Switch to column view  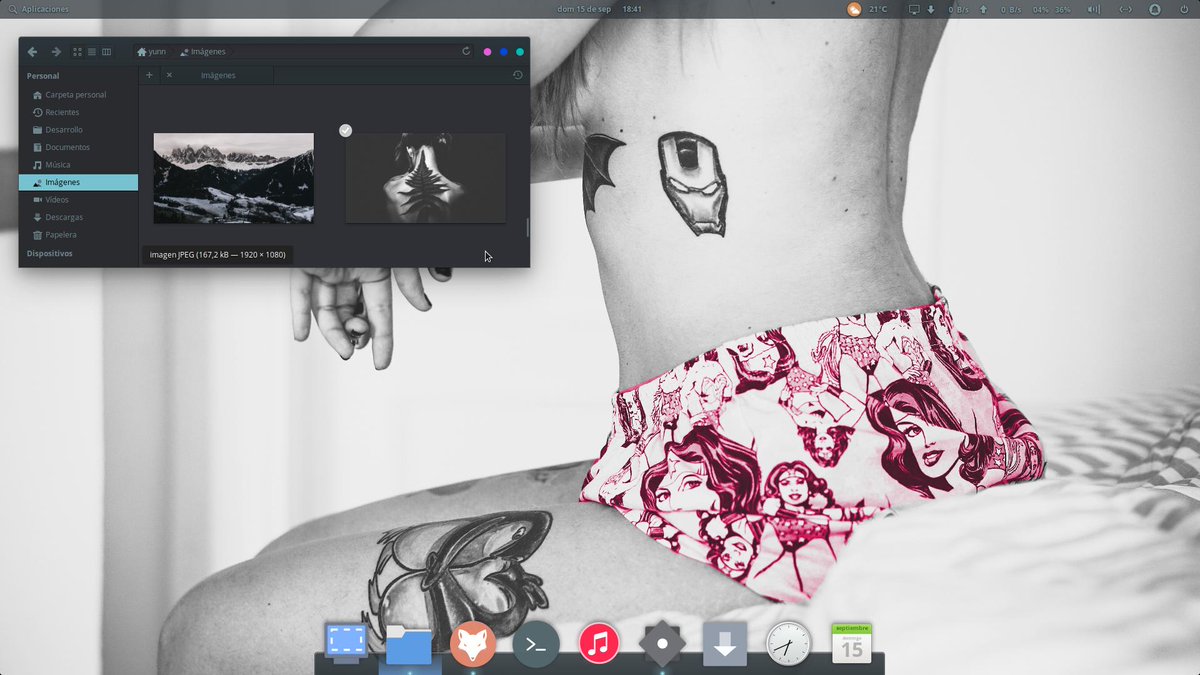coord(106,52)
